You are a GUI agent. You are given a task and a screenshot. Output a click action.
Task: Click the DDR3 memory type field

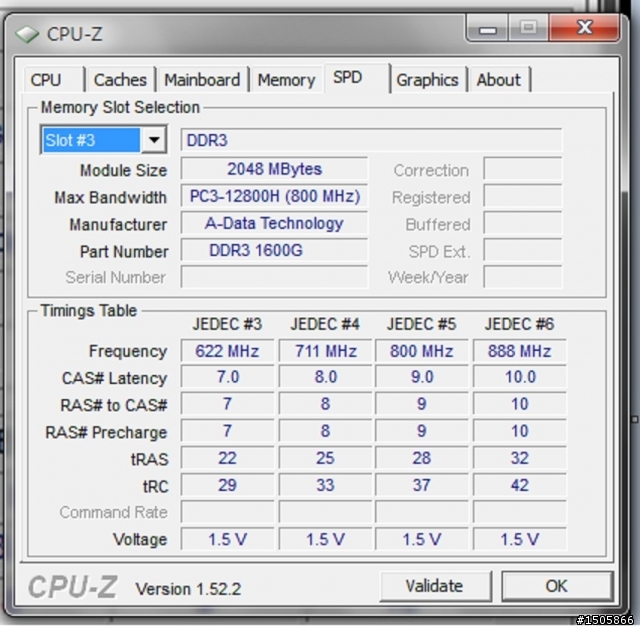(371, 140)
